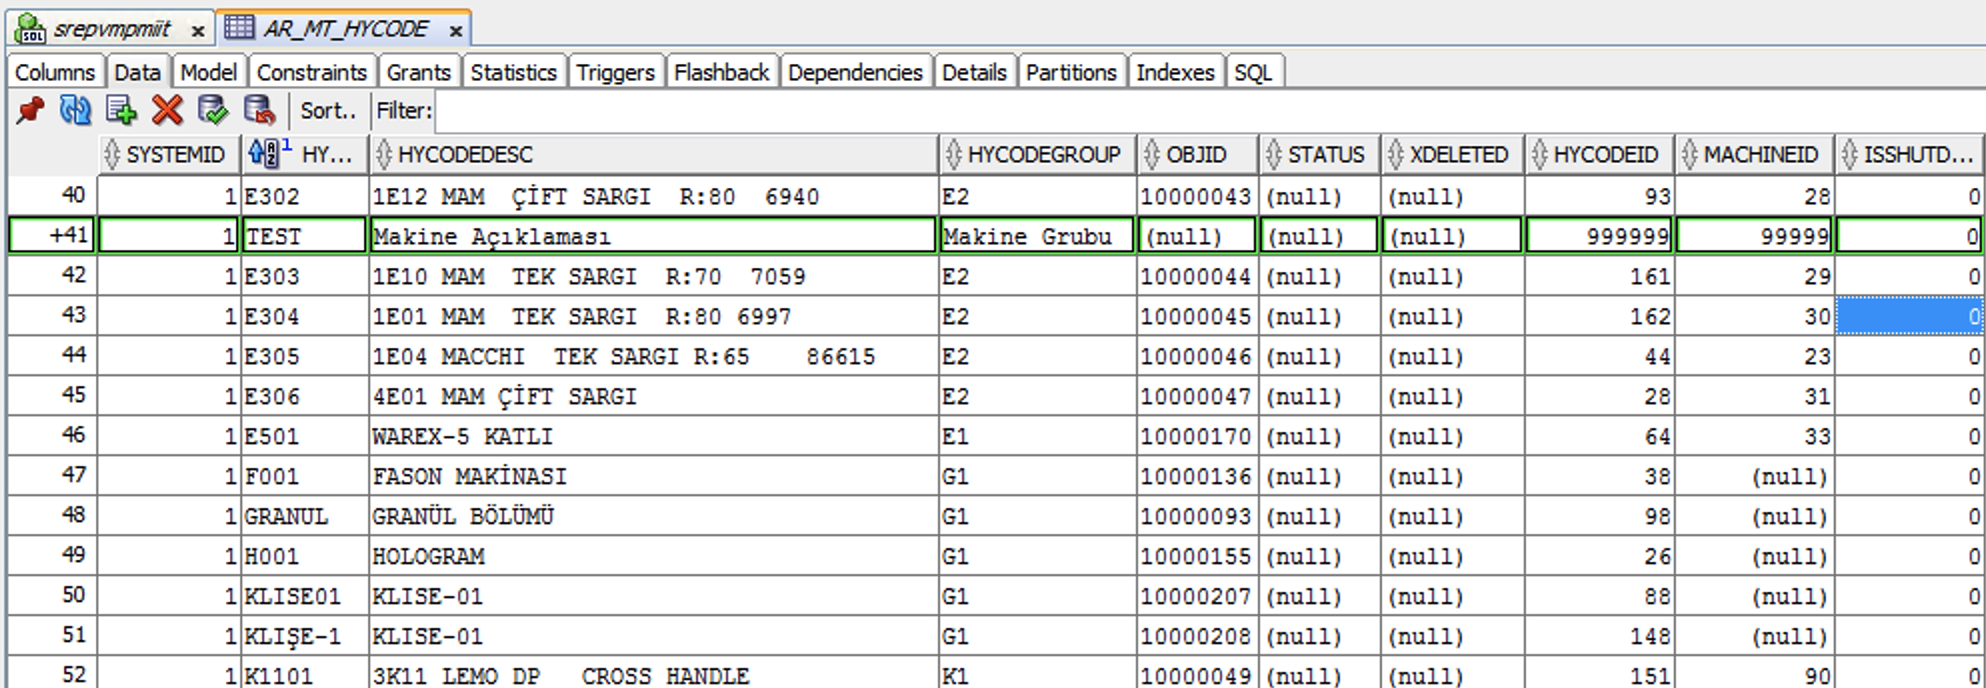1986x688 pixels.
Task: Close the AR_MT_HYCODE tab
Action: 455,31
